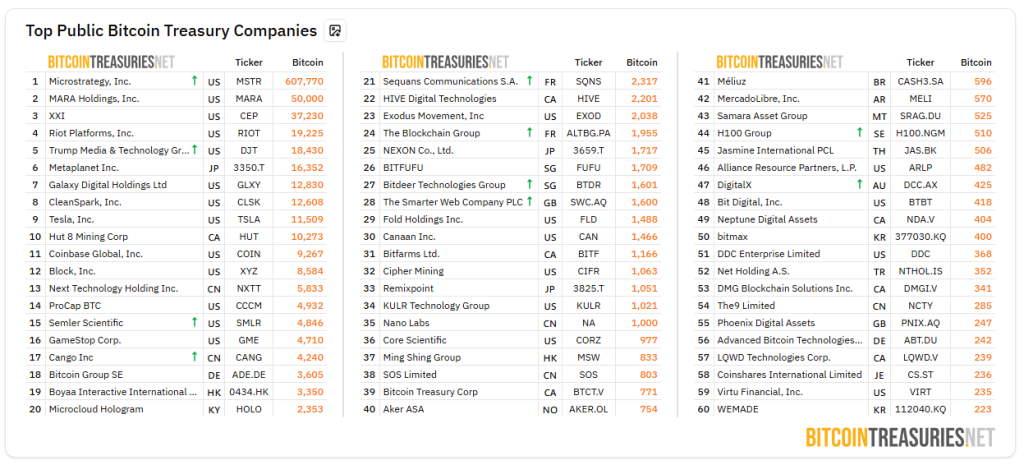Click the save-image icon beside the title
The width and height of the screenshot is (1024, 465).
point(335,31)
